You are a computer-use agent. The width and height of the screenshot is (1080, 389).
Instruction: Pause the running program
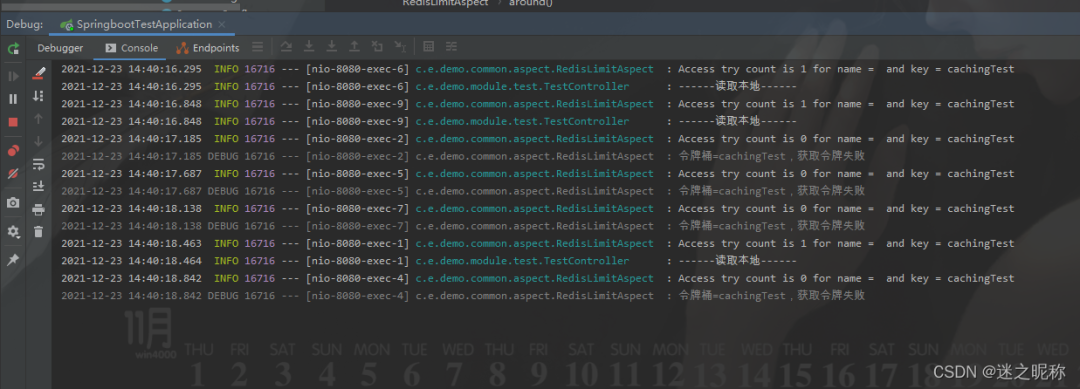click(13, 99)
